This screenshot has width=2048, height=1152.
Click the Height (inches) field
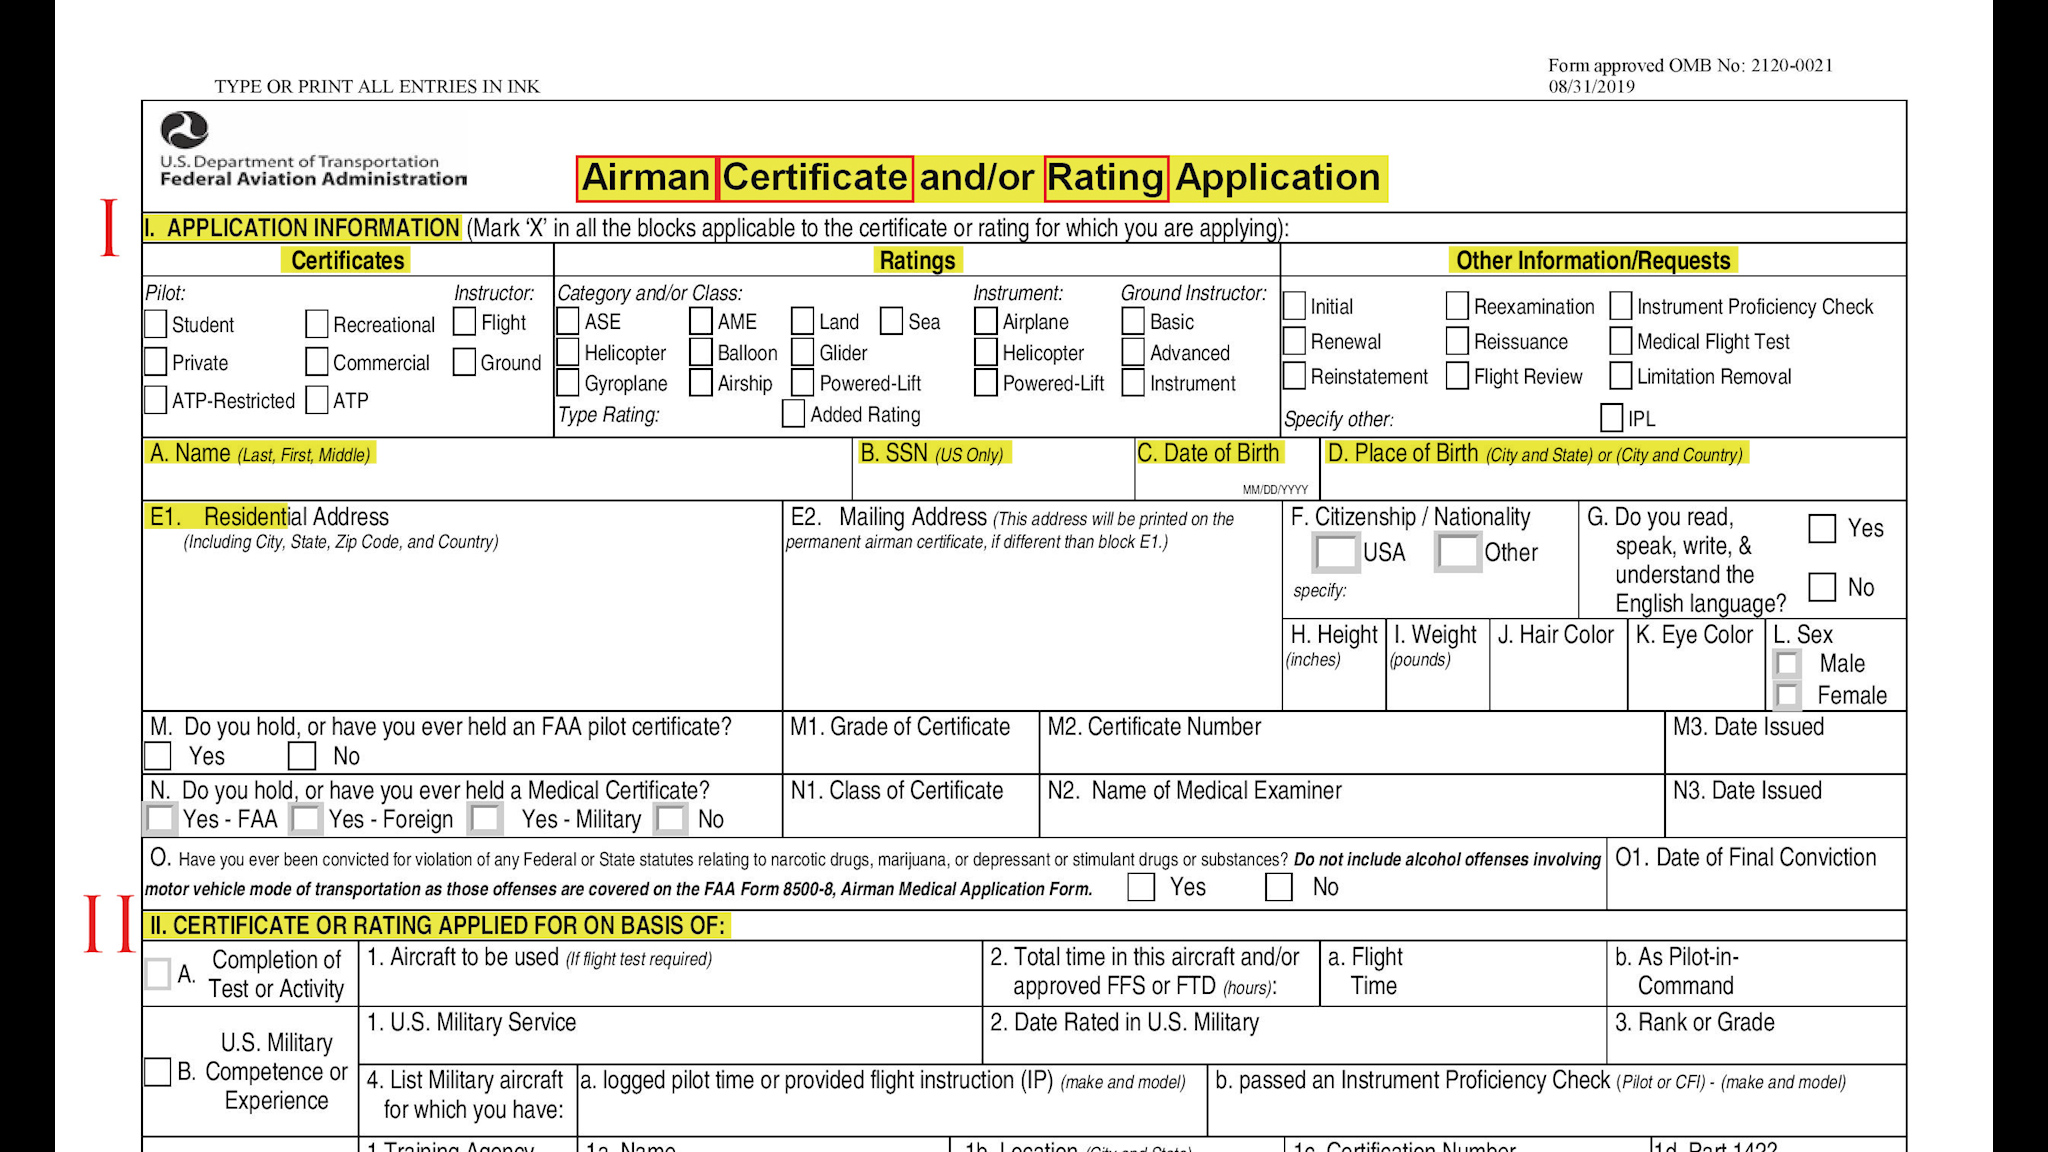point(1334,666)
